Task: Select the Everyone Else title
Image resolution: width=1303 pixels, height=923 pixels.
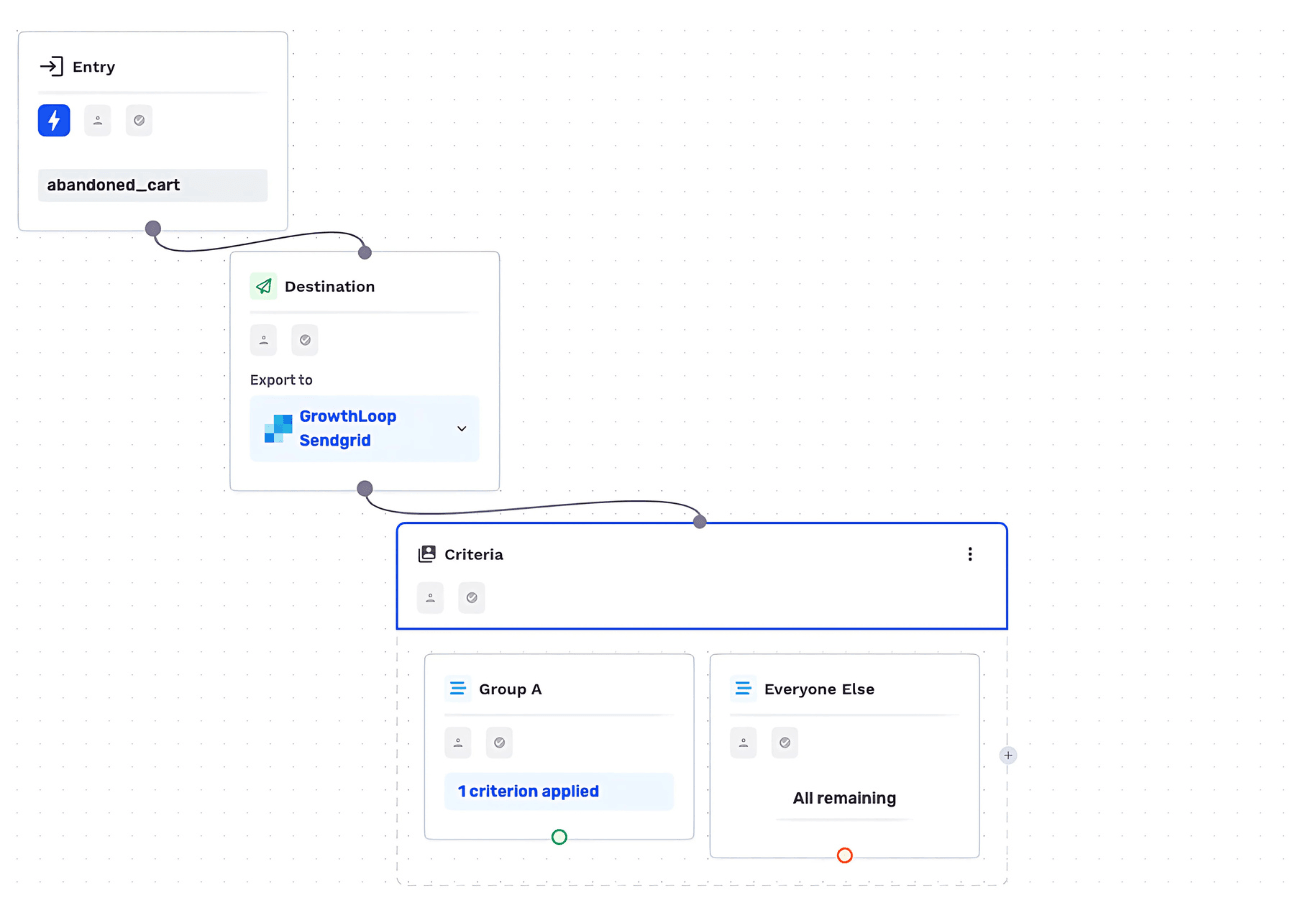Action: (x=819, y=689)
